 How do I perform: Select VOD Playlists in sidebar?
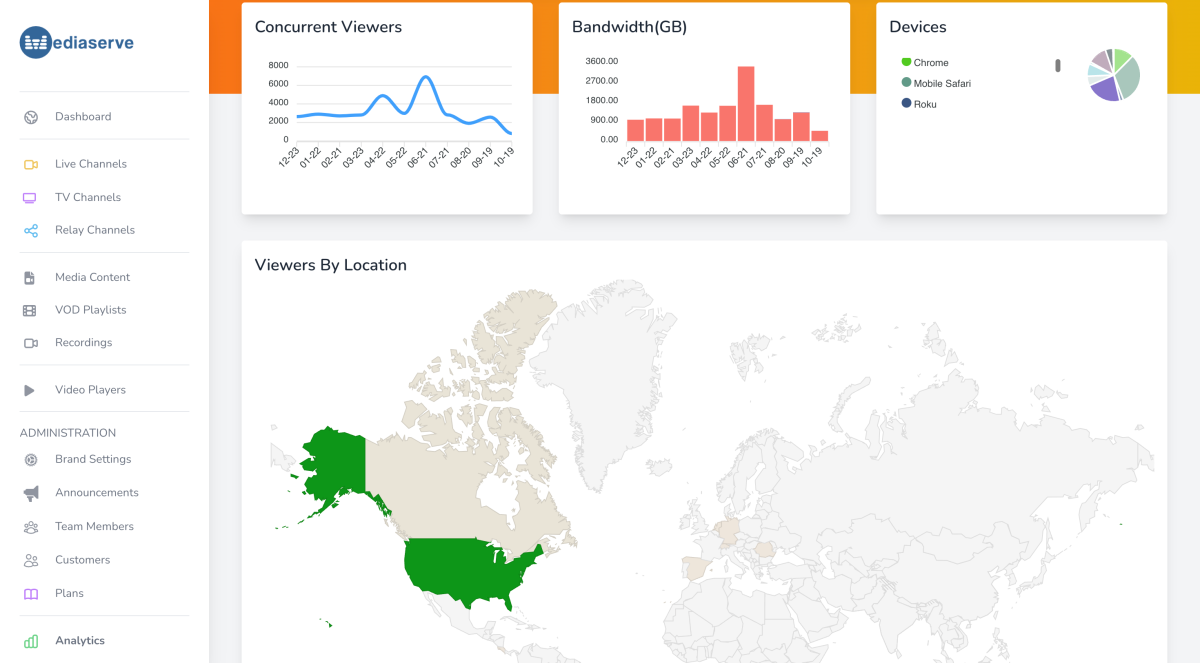point(91,310)
